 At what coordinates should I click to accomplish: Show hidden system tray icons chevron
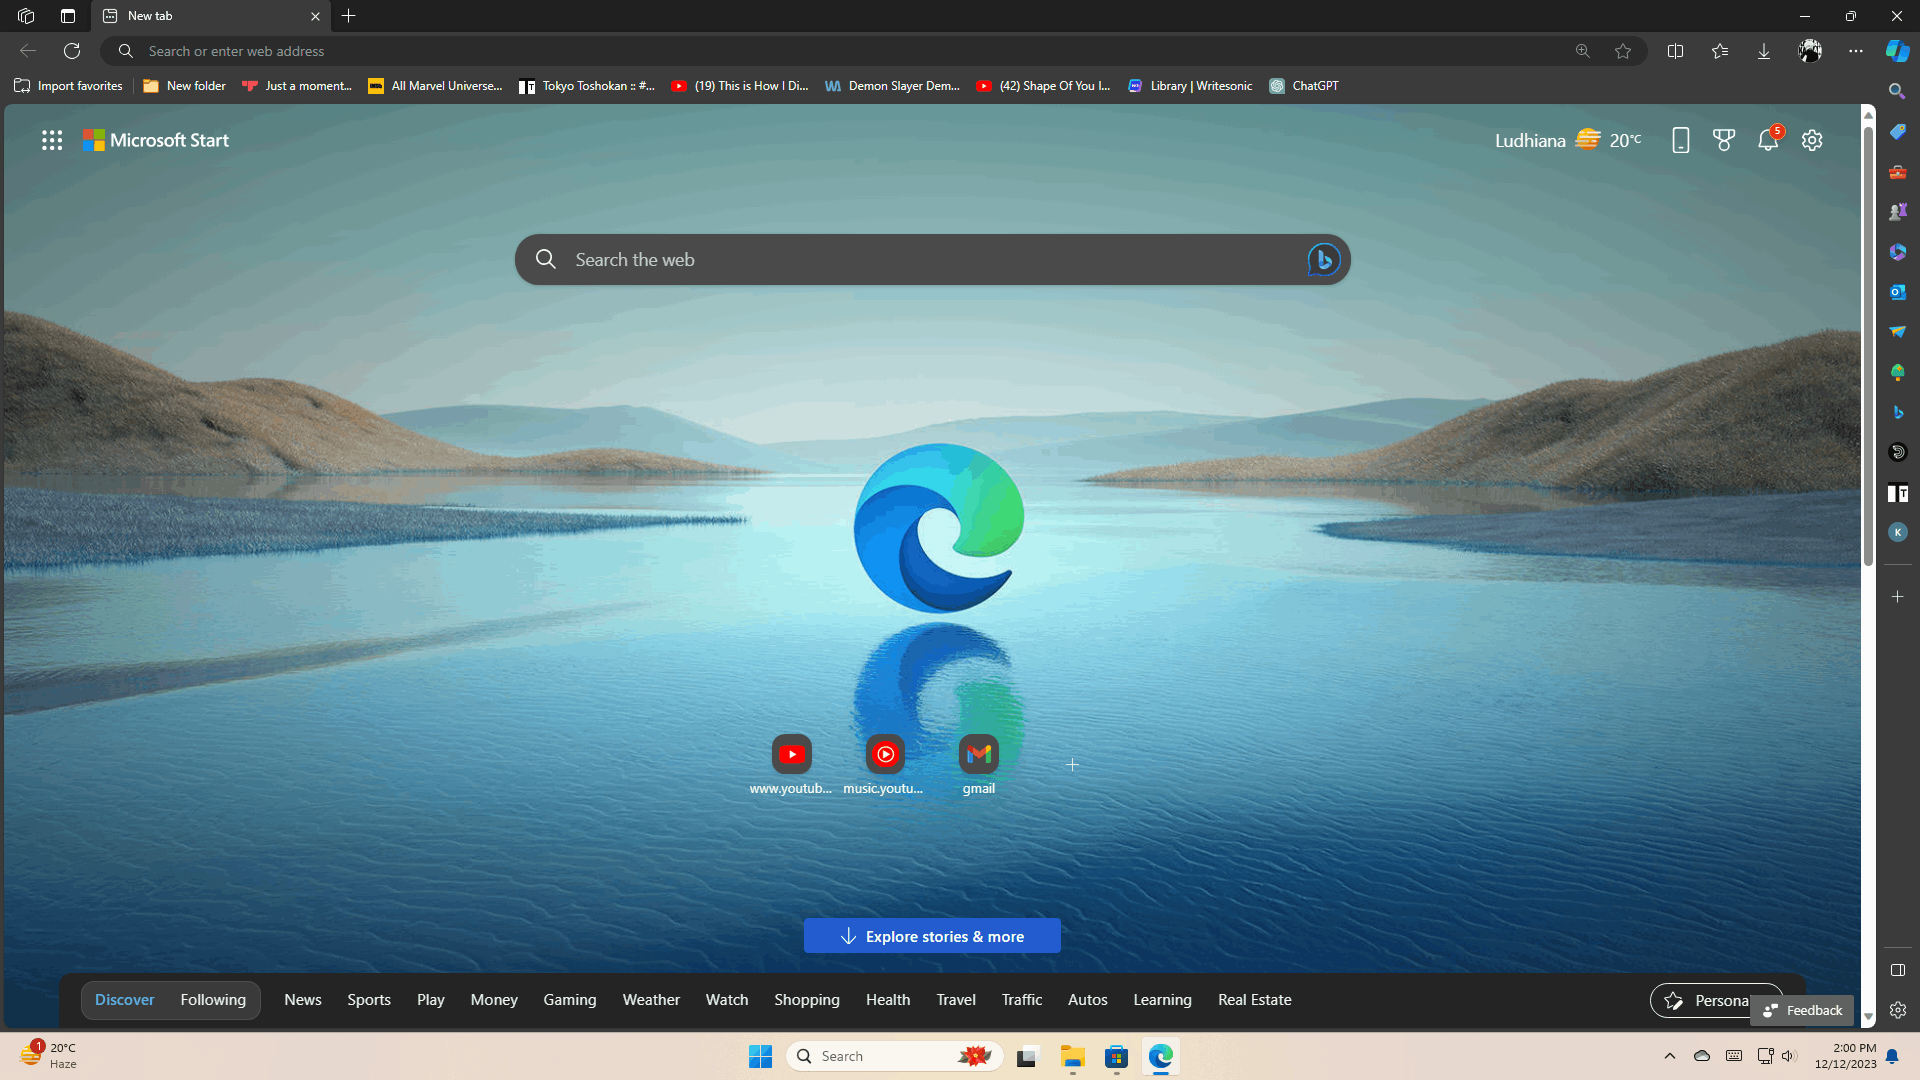(x=1669, y=1056)
